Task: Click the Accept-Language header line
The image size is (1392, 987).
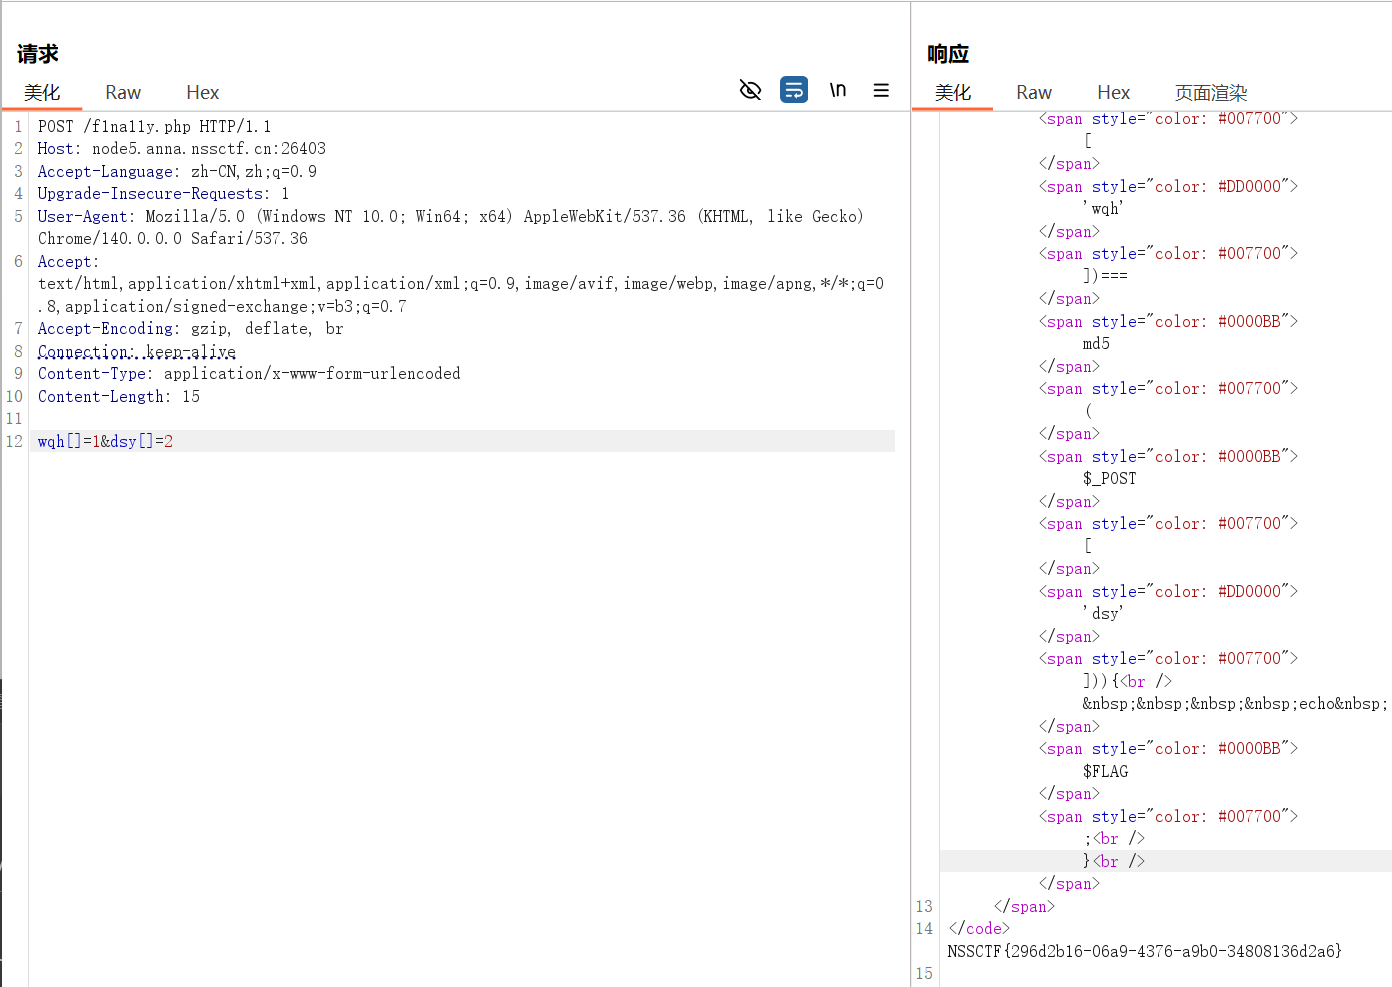Action: coord(177,171)
